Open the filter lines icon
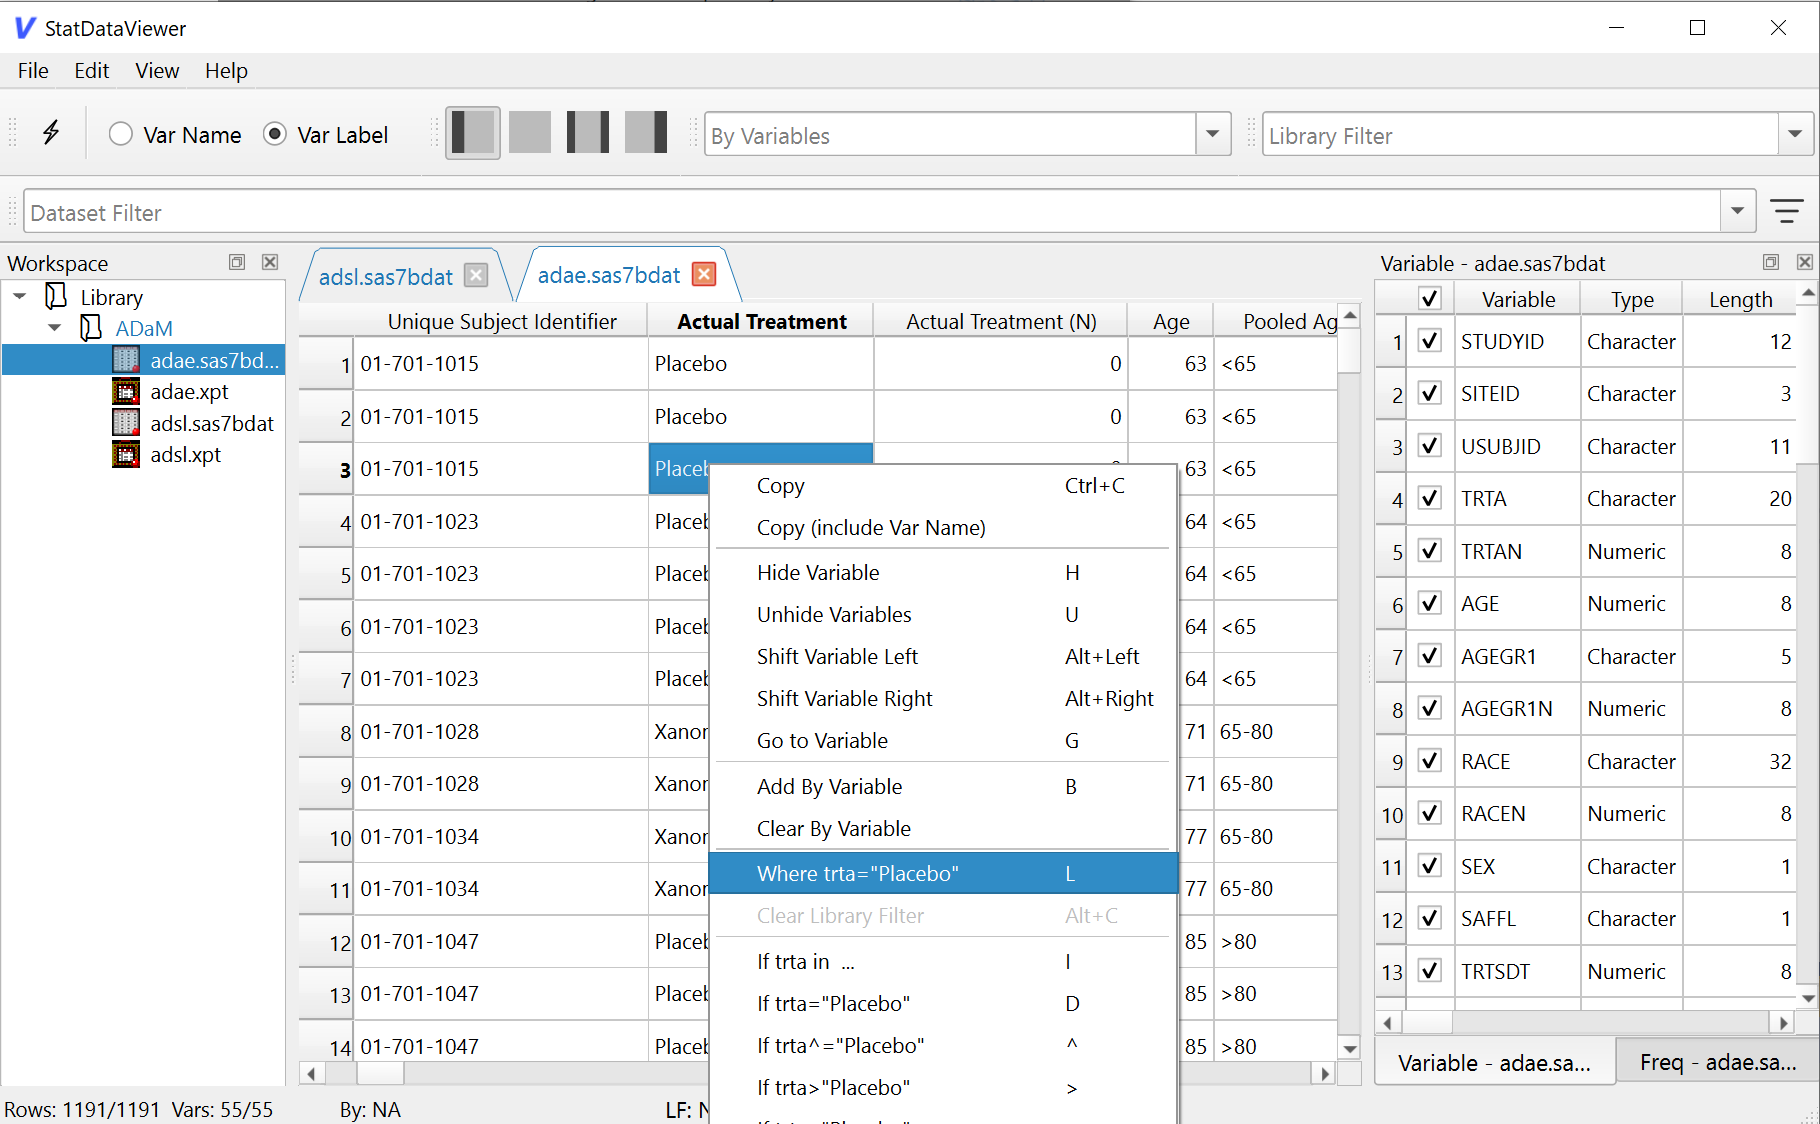The height and width of the screenshot is (1124, 1820). tap(1786, 211)
